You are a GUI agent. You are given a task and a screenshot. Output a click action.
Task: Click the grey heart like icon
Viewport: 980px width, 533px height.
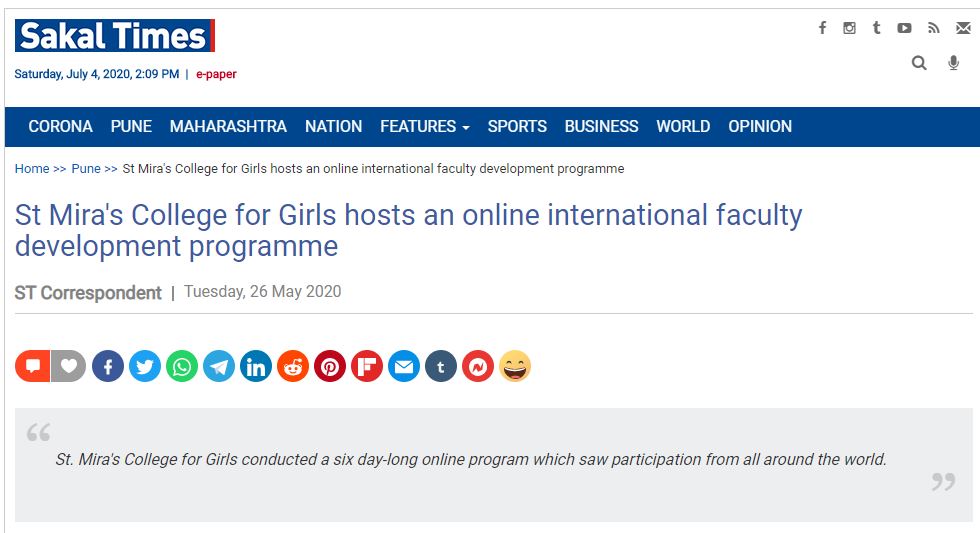tap(68, 367)
